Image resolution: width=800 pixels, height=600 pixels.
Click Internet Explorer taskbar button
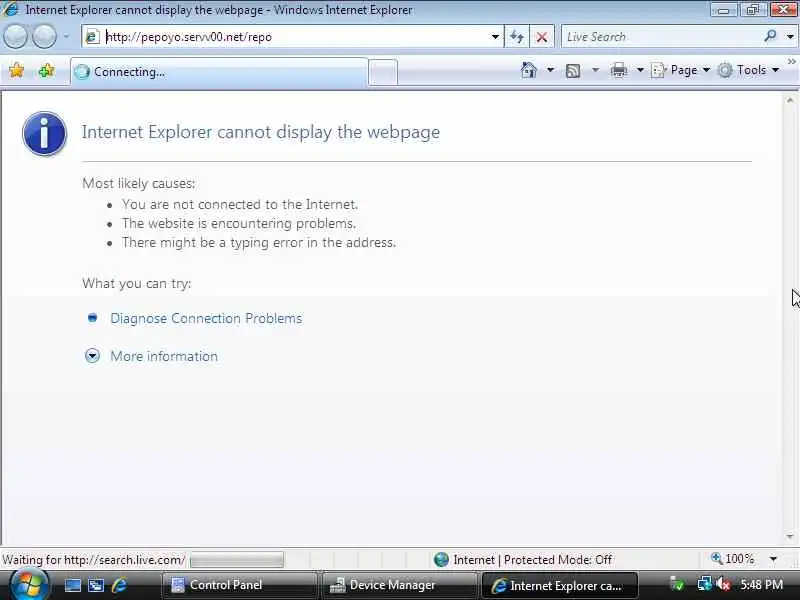560,586
